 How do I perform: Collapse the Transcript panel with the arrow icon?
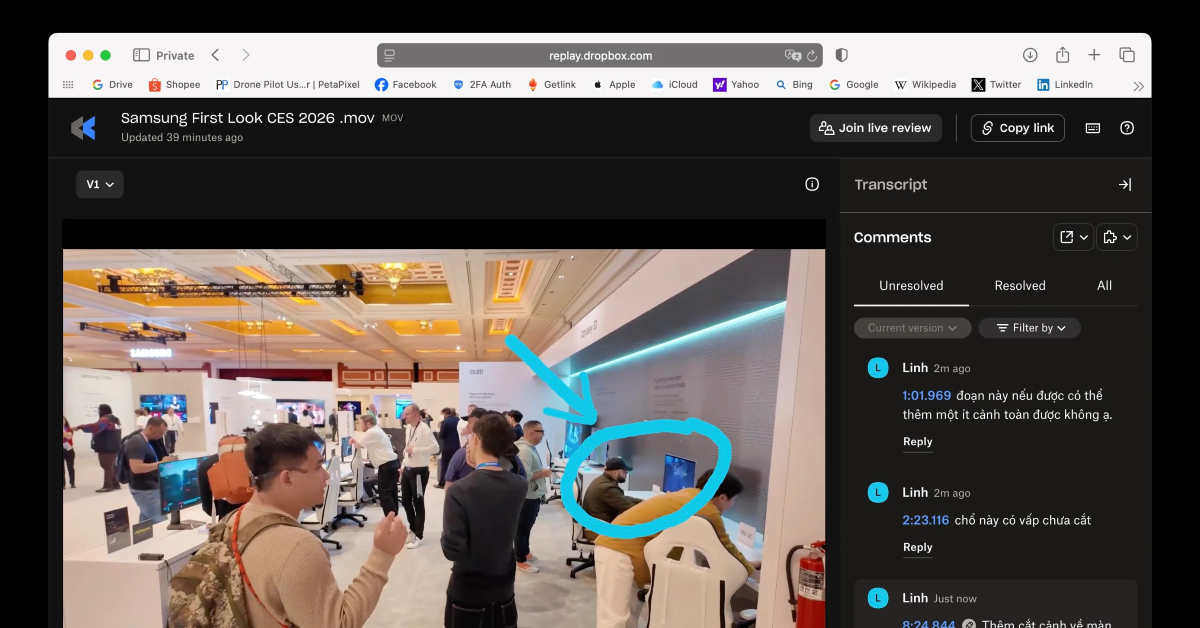pyautogui.click(x=1124, y=184)
